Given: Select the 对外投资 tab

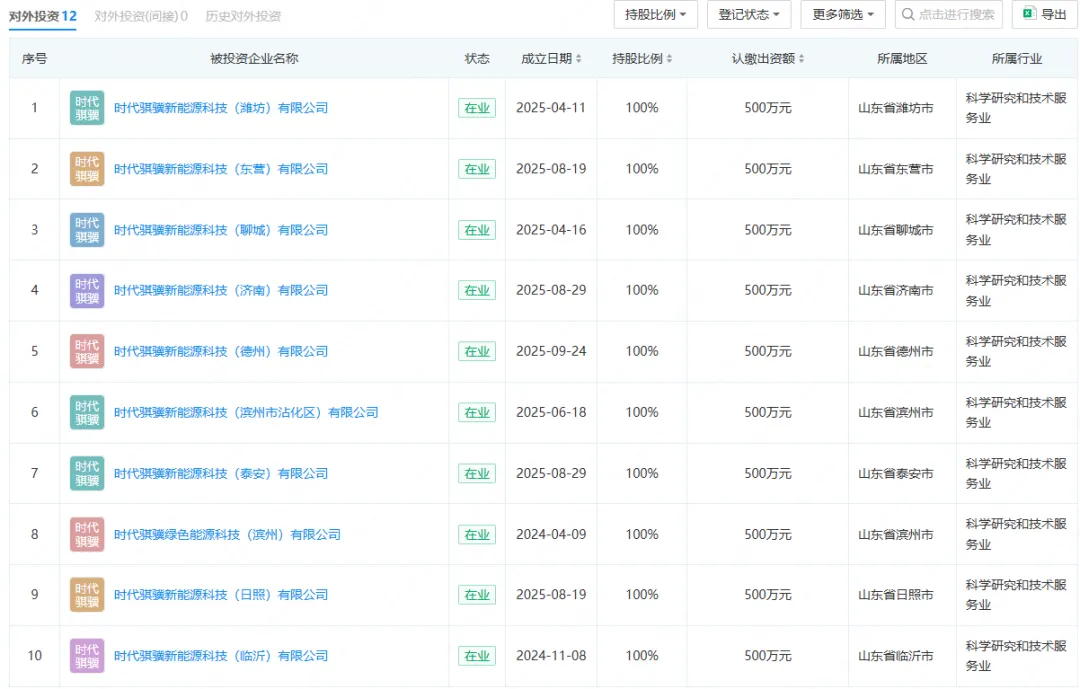Looking at the screenshot, I should pyautogui.click(x=43, y=16).
